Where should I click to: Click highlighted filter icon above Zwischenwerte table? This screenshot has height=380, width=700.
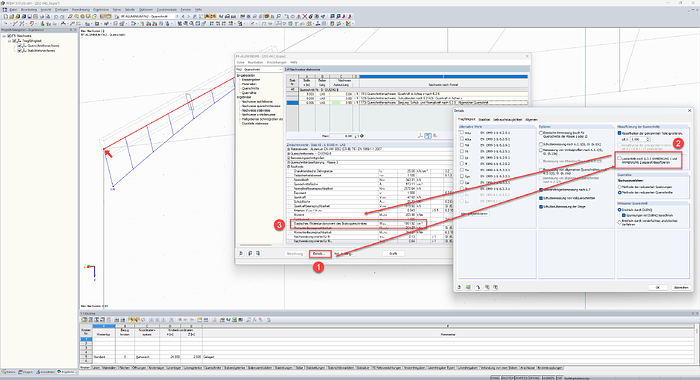[428, 136]
